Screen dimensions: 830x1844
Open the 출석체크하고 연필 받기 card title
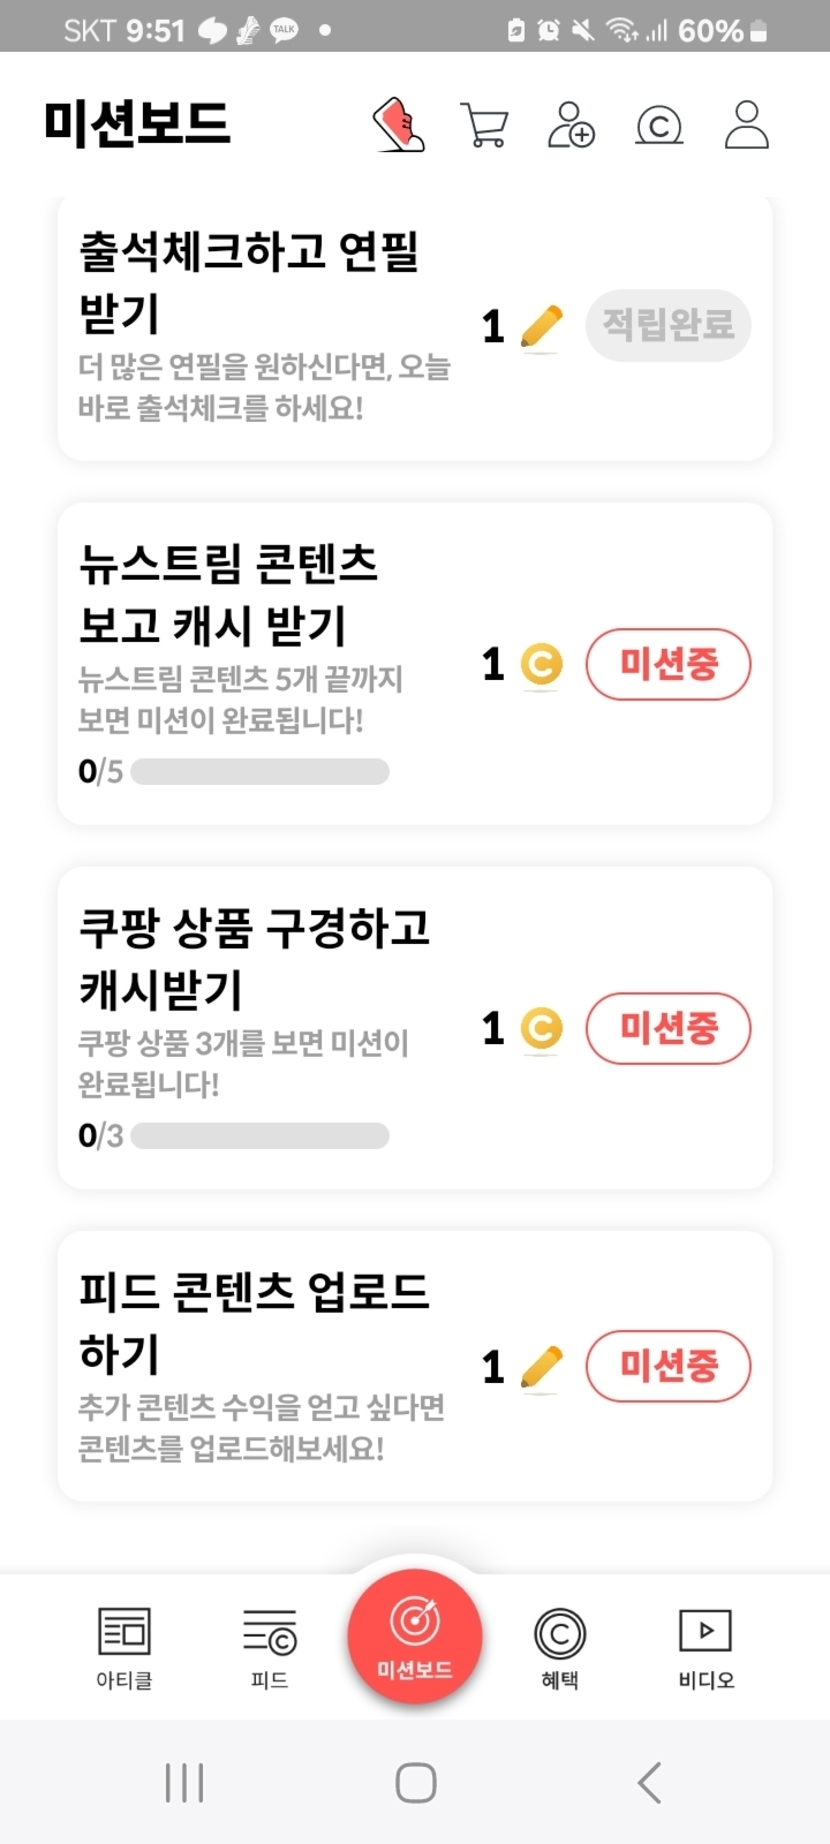(x=248, y=281)
